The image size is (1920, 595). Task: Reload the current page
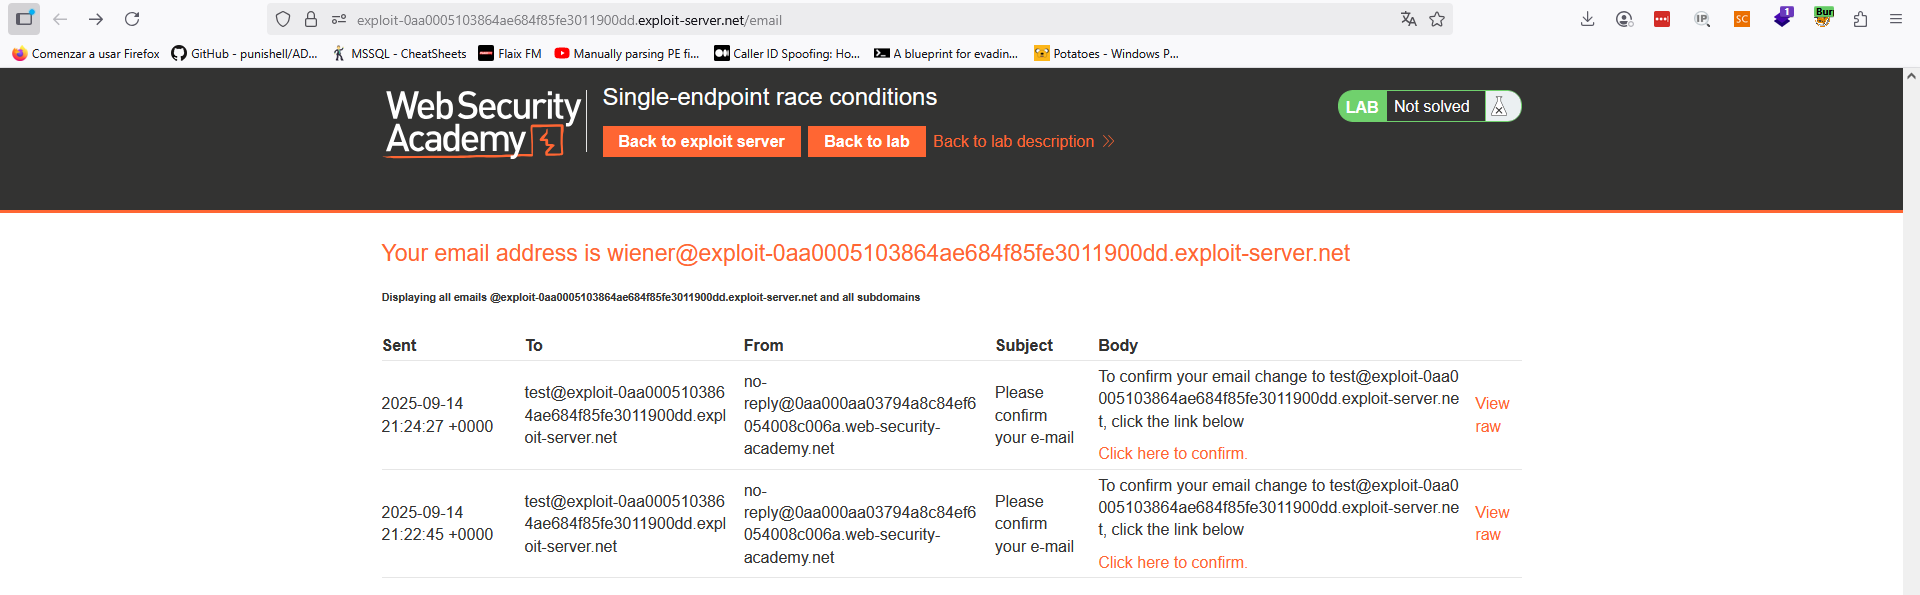click(x=132, y=19)
